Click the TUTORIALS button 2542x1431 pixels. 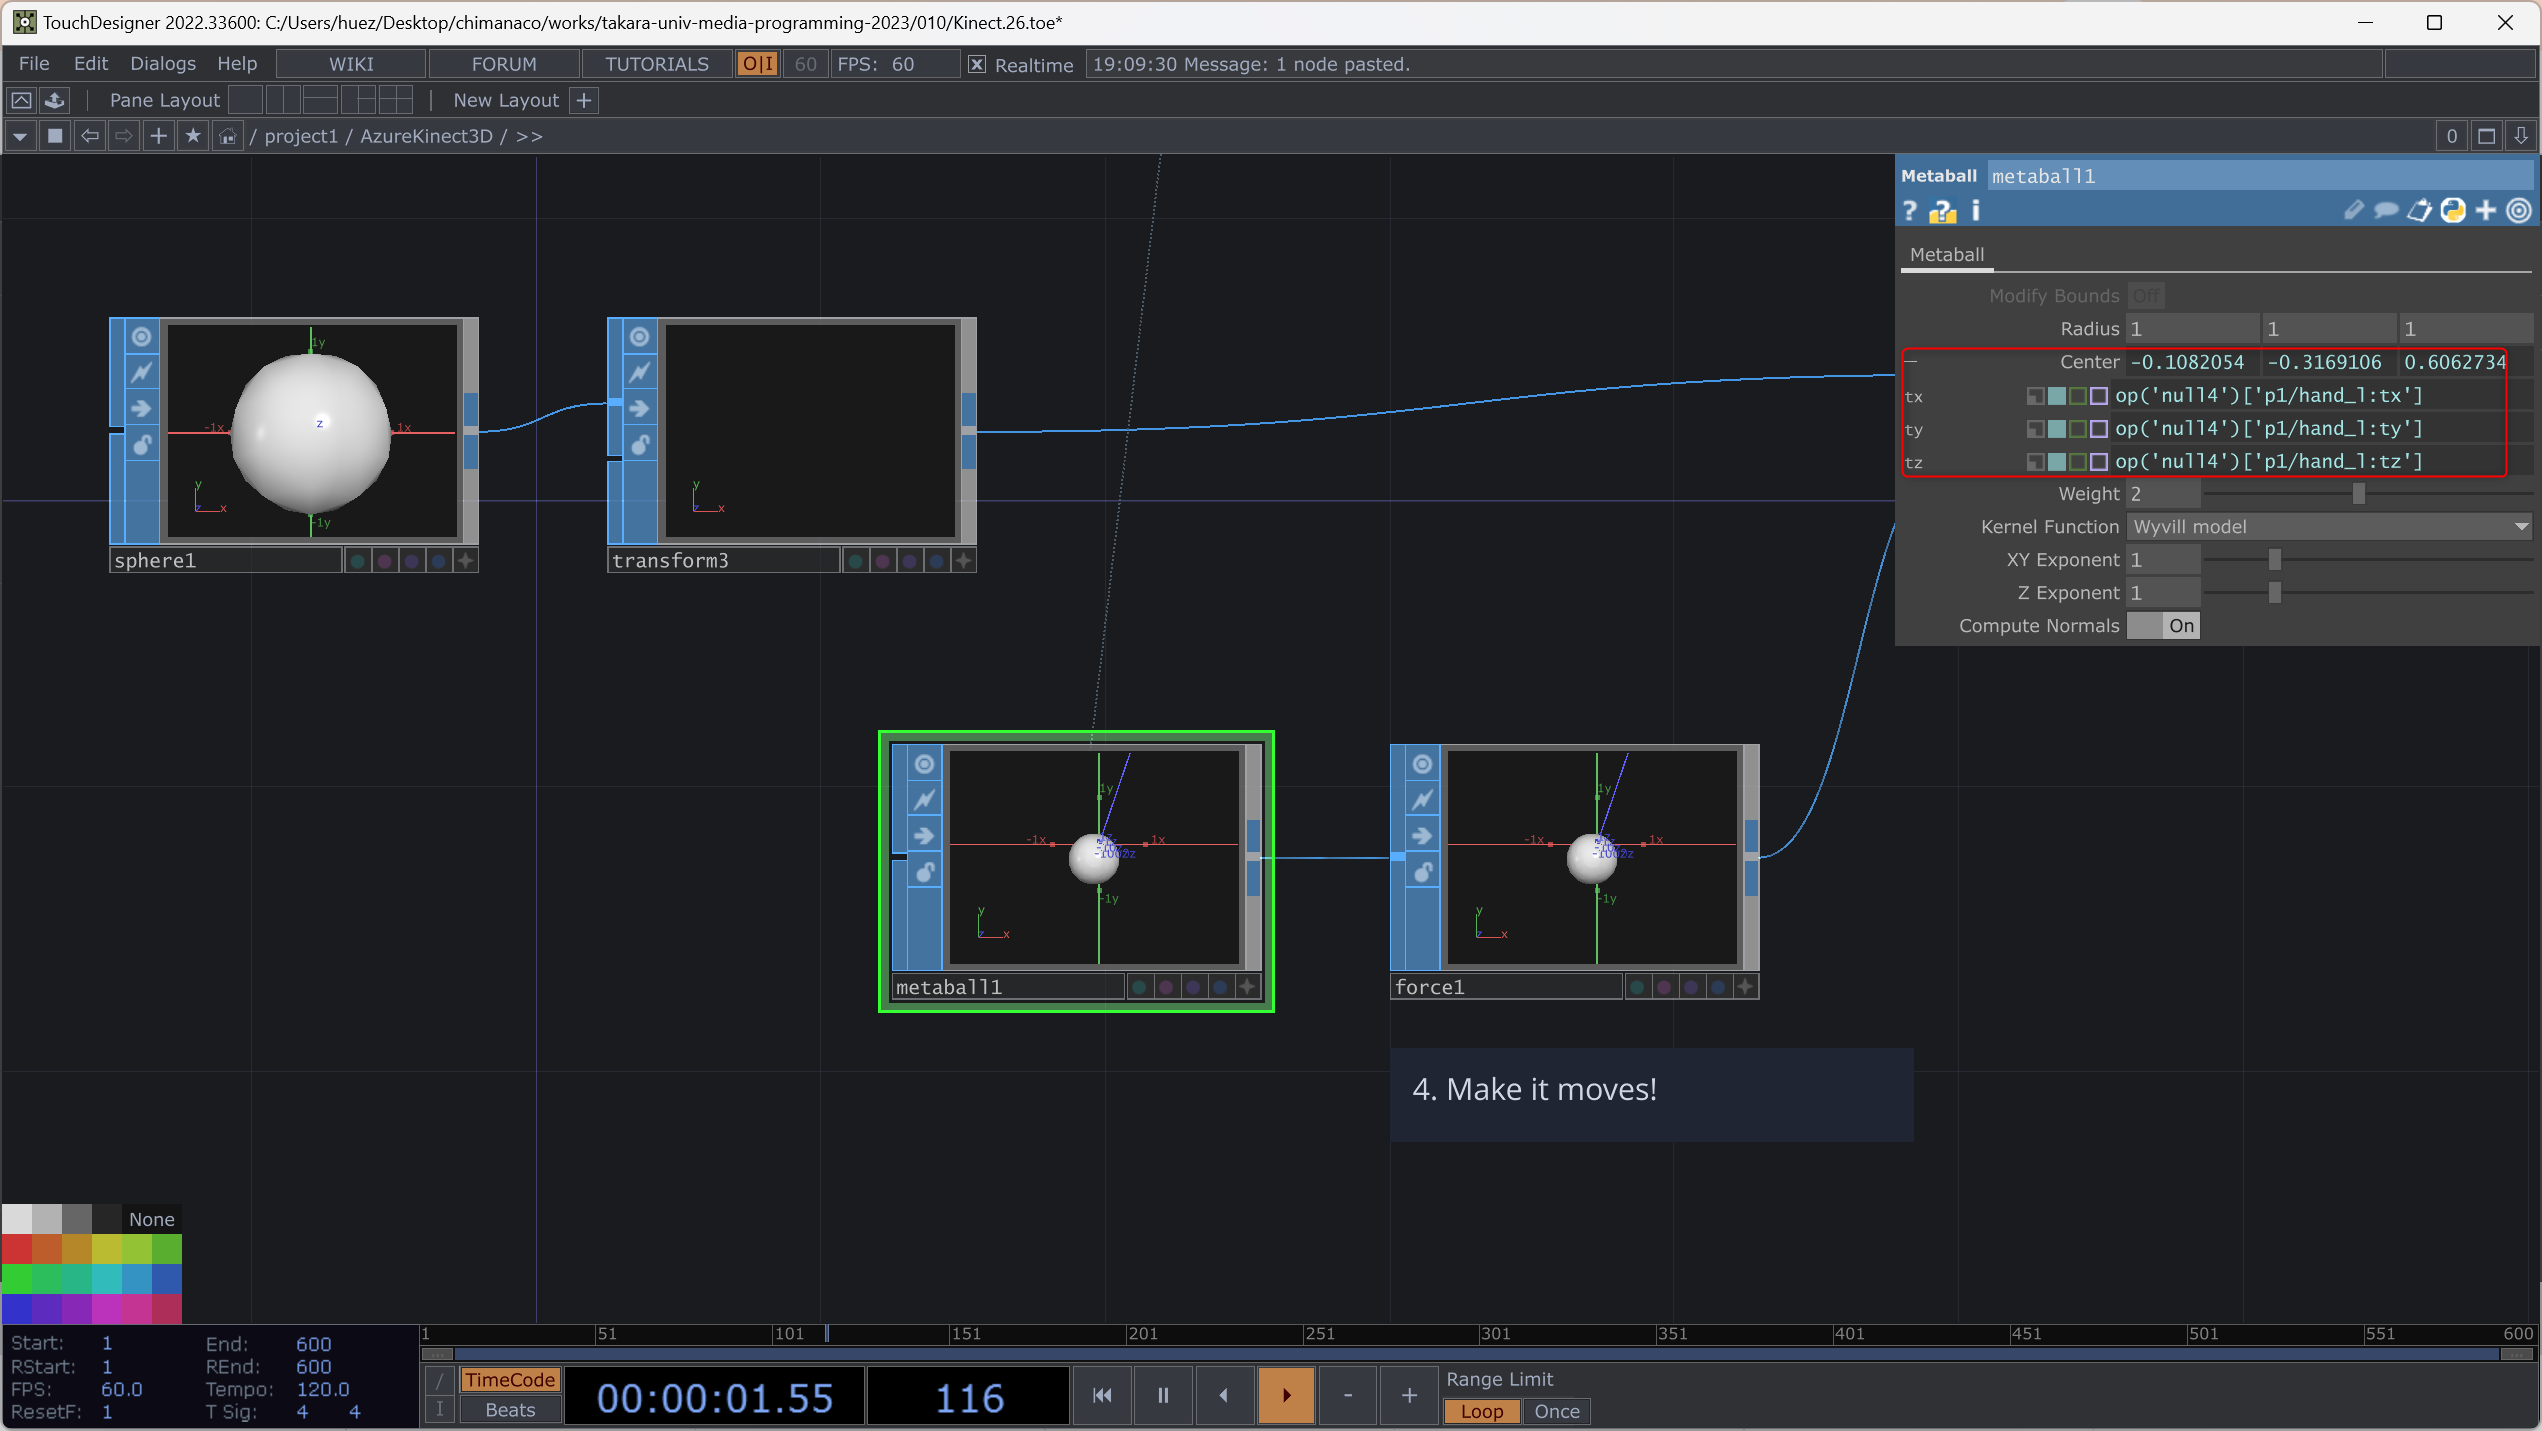coord(656,64)
